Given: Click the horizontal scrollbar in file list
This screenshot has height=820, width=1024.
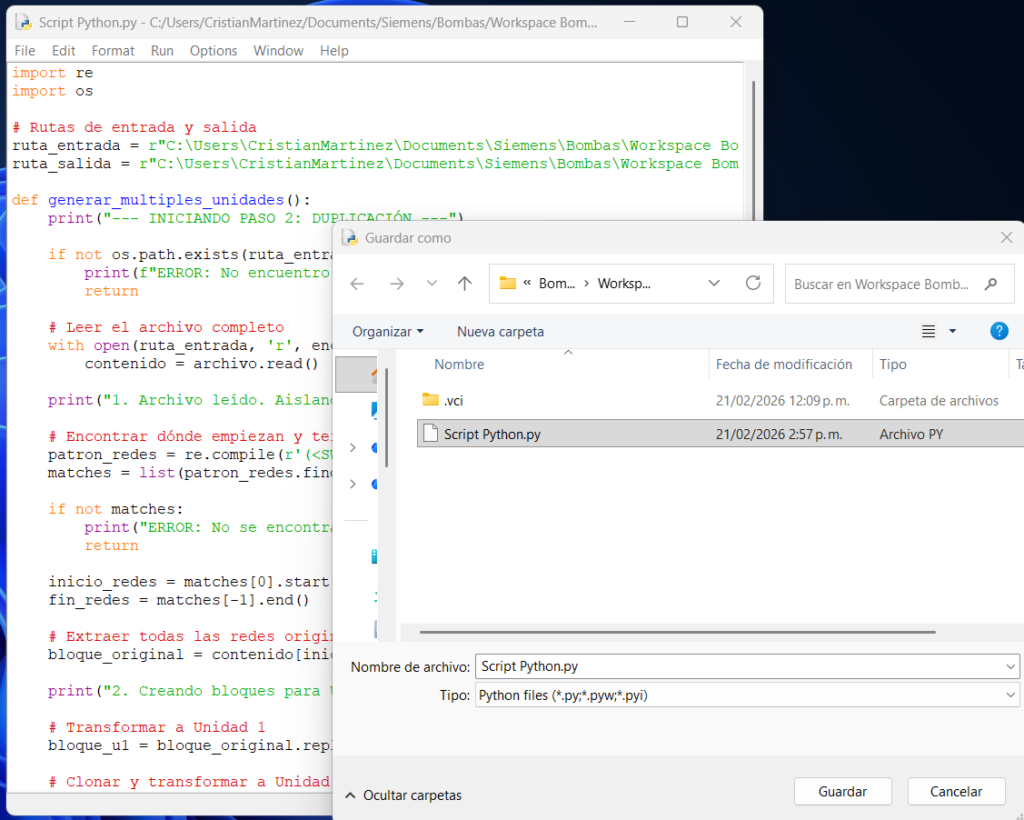Looking at the screenshot, I should pos(677,632).
